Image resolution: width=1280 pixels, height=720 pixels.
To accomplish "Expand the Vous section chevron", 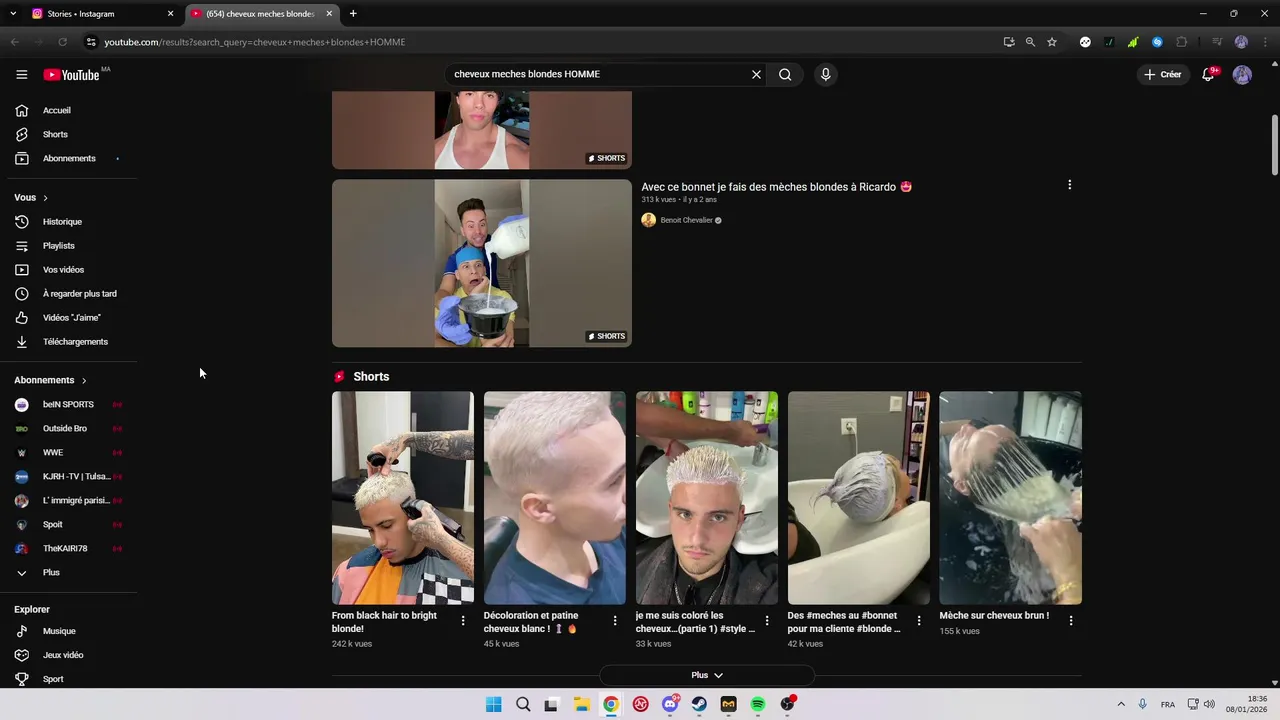I will pyautogui.click(x=45, y=198).
